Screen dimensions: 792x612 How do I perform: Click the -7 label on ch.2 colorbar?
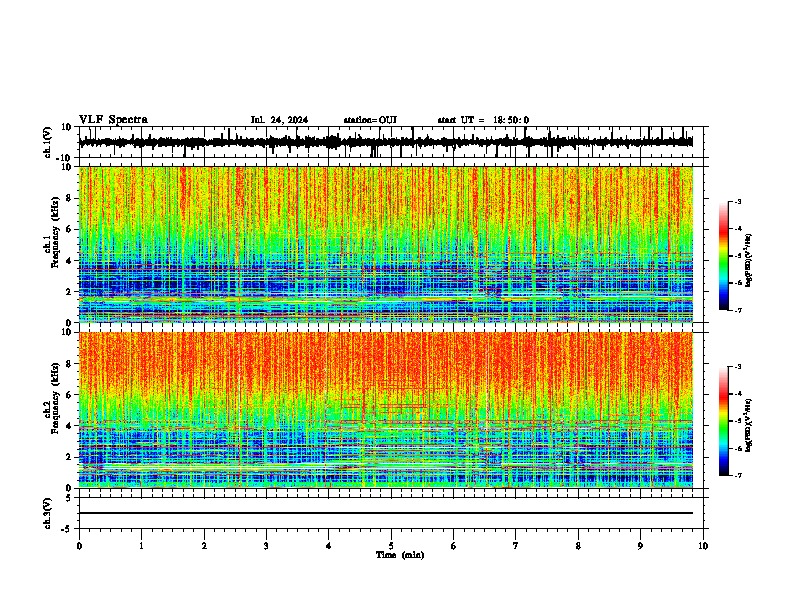[737, 475]
